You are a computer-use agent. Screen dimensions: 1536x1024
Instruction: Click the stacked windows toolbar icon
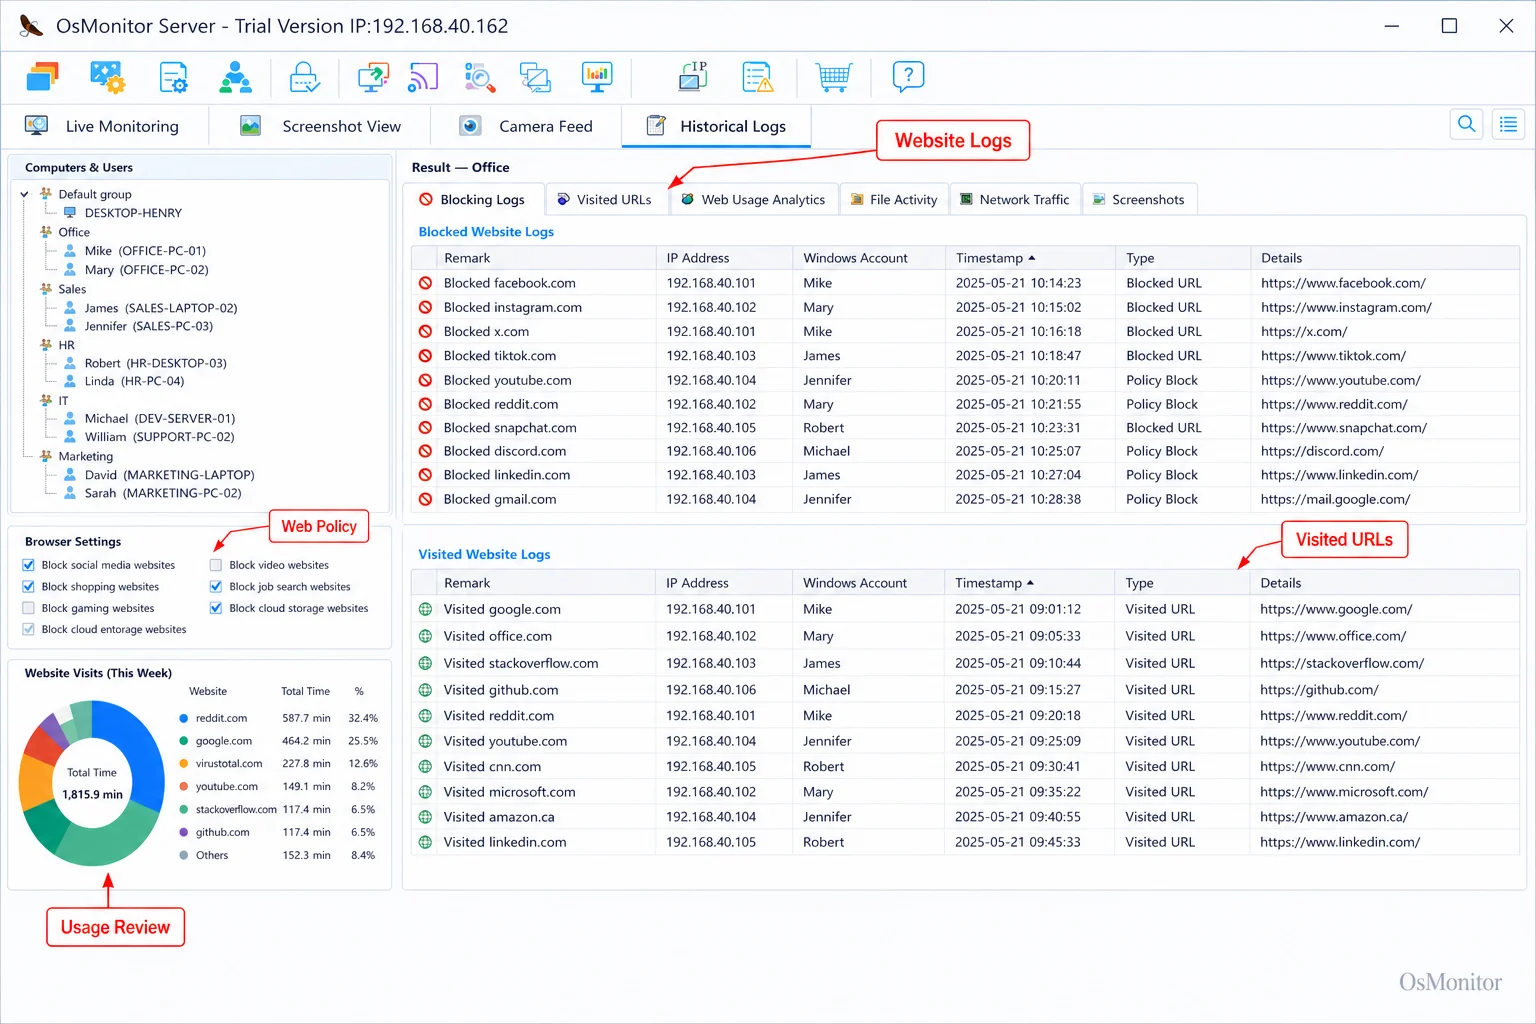pyautogui.click(x=43, y=77)
